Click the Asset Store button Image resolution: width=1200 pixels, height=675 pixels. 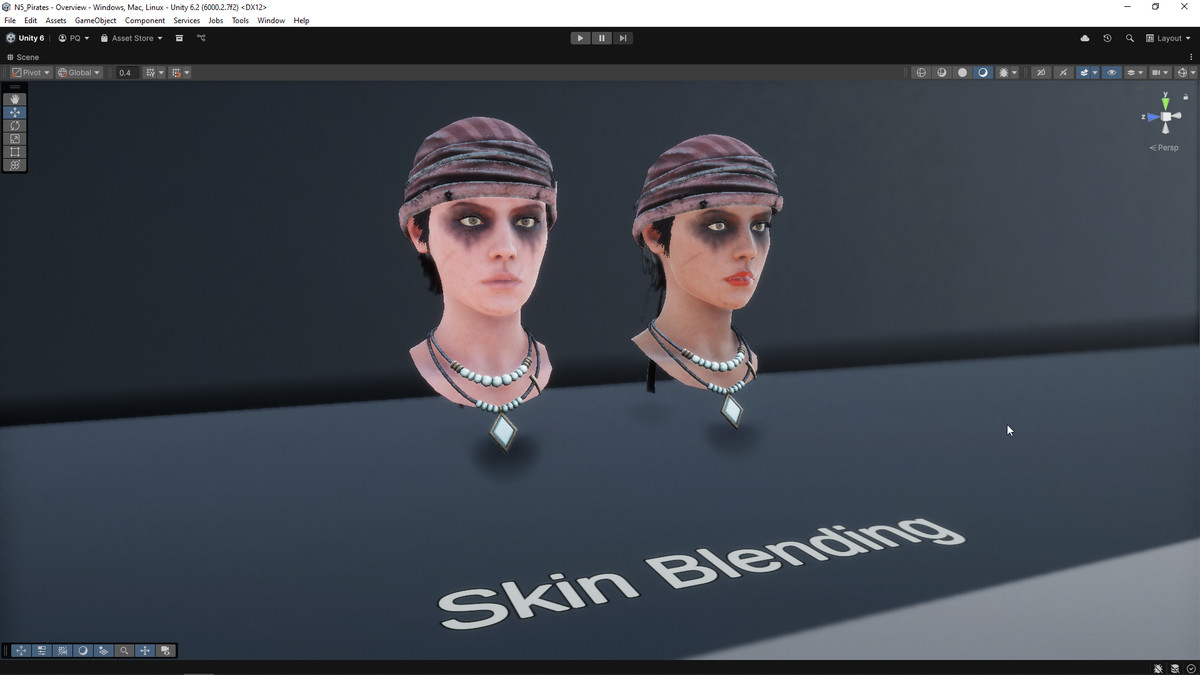click(x=131, y=38)
